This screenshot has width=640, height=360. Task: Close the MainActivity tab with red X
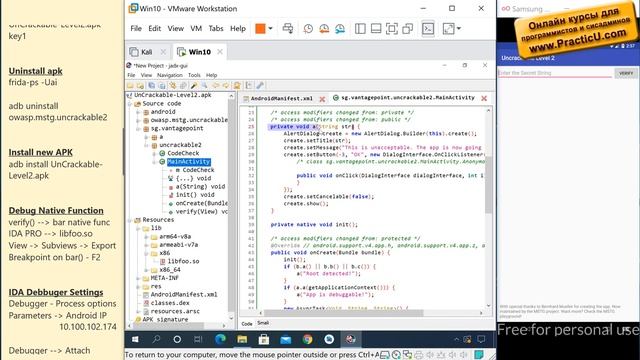[x=484, y=98]
